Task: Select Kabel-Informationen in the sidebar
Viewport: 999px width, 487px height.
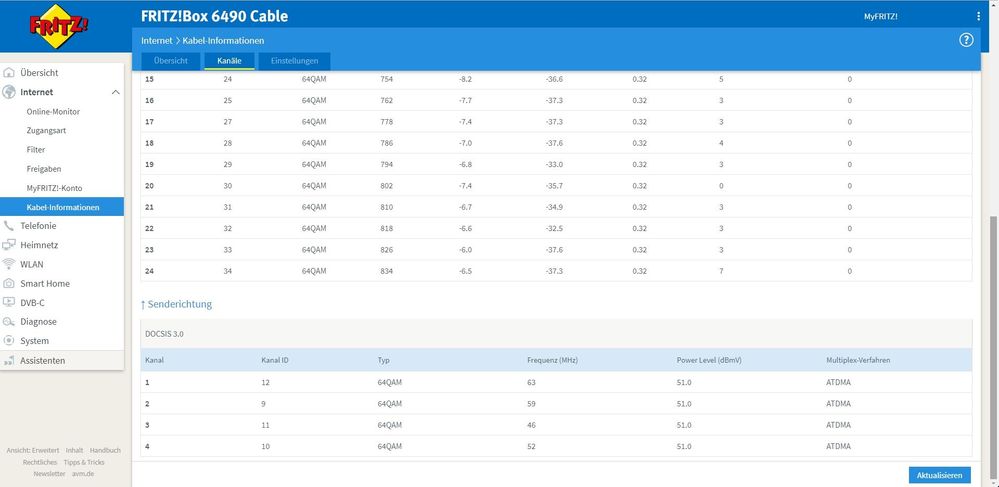Action: point(62,207)
